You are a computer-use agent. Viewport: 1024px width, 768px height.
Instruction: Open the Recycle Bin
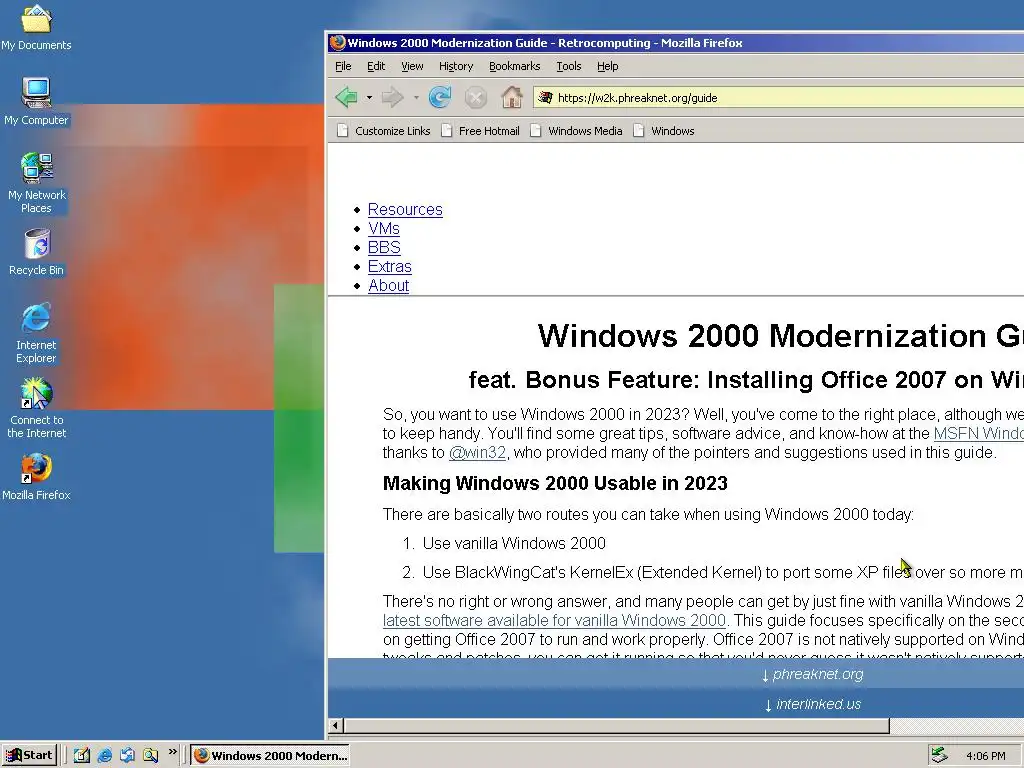[x=37, y=252]
